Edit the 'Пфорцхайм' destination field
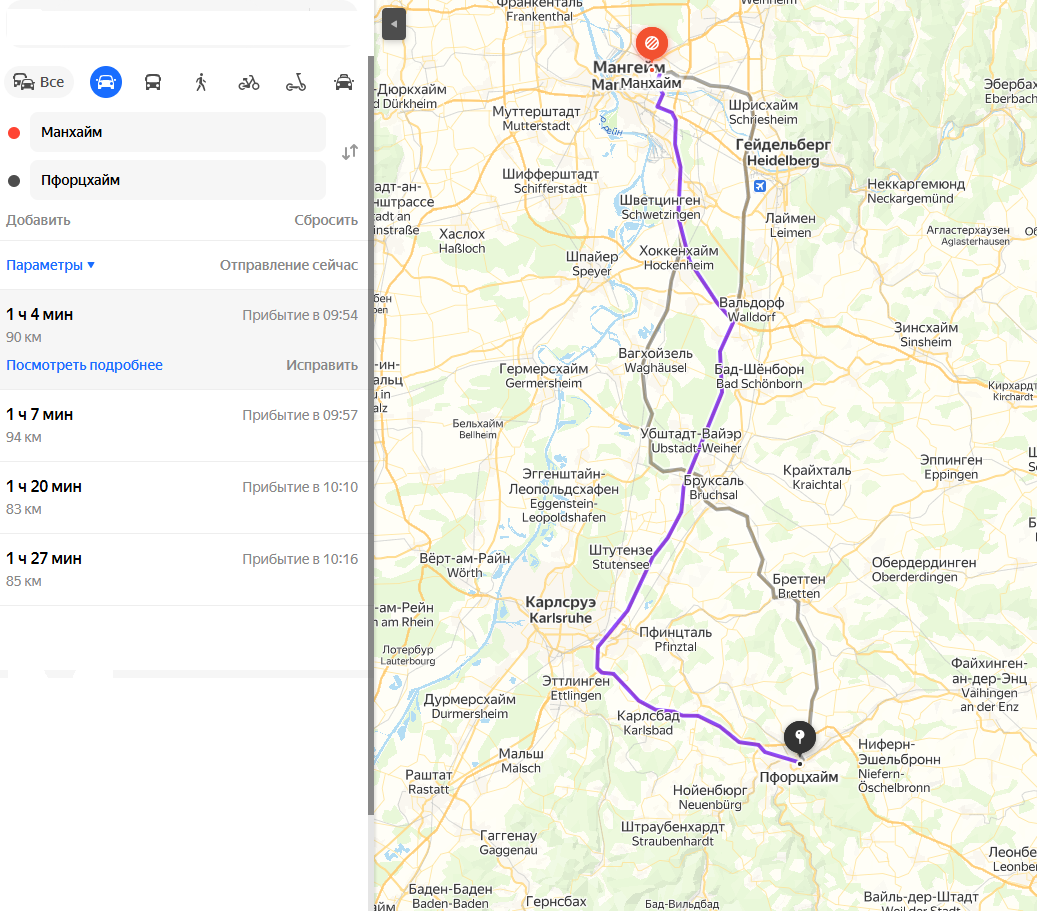 click(178, 180)
